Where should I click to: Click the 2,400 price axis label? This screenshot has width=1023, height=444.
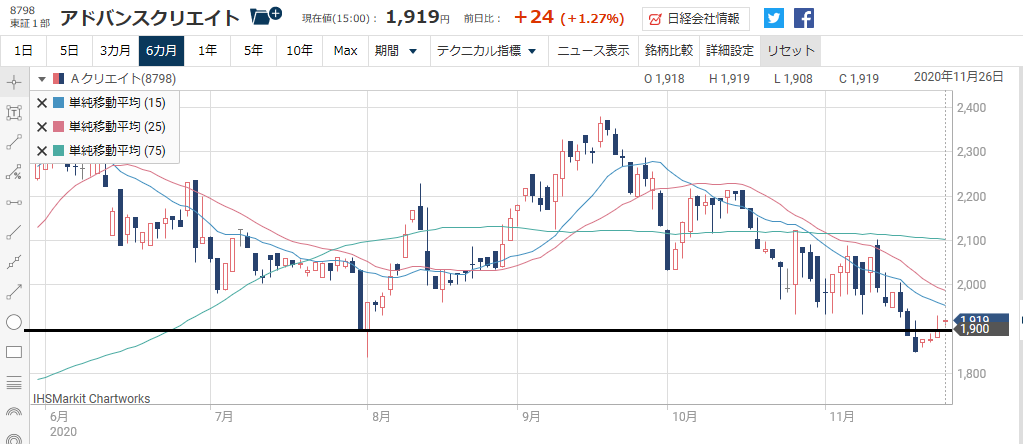tap(972, 107)
